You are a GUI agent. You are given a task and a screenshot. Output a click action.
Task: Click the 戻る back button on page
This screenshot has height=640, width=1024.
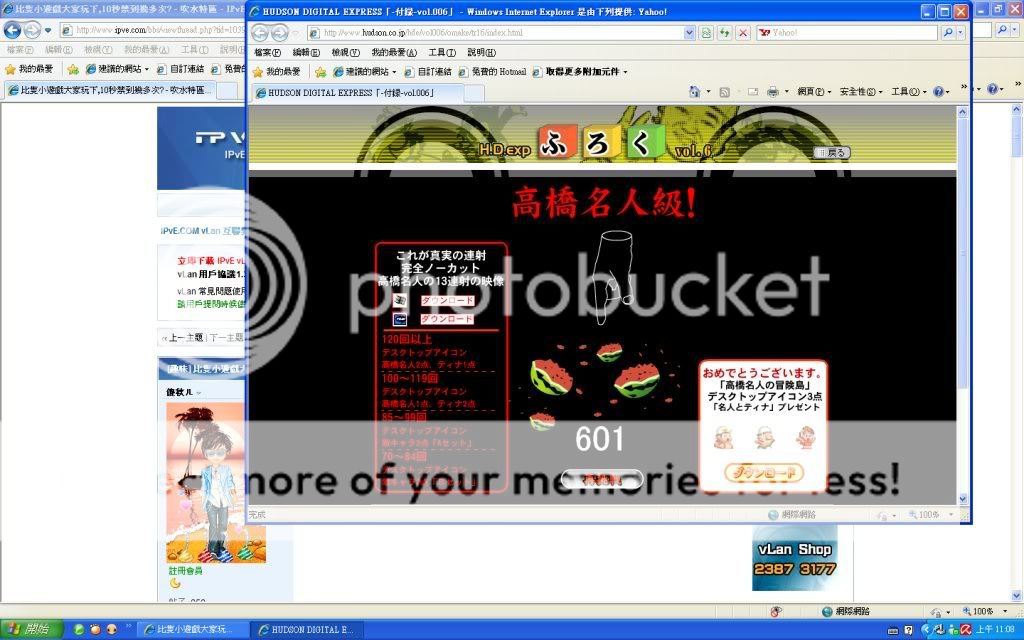832,153
